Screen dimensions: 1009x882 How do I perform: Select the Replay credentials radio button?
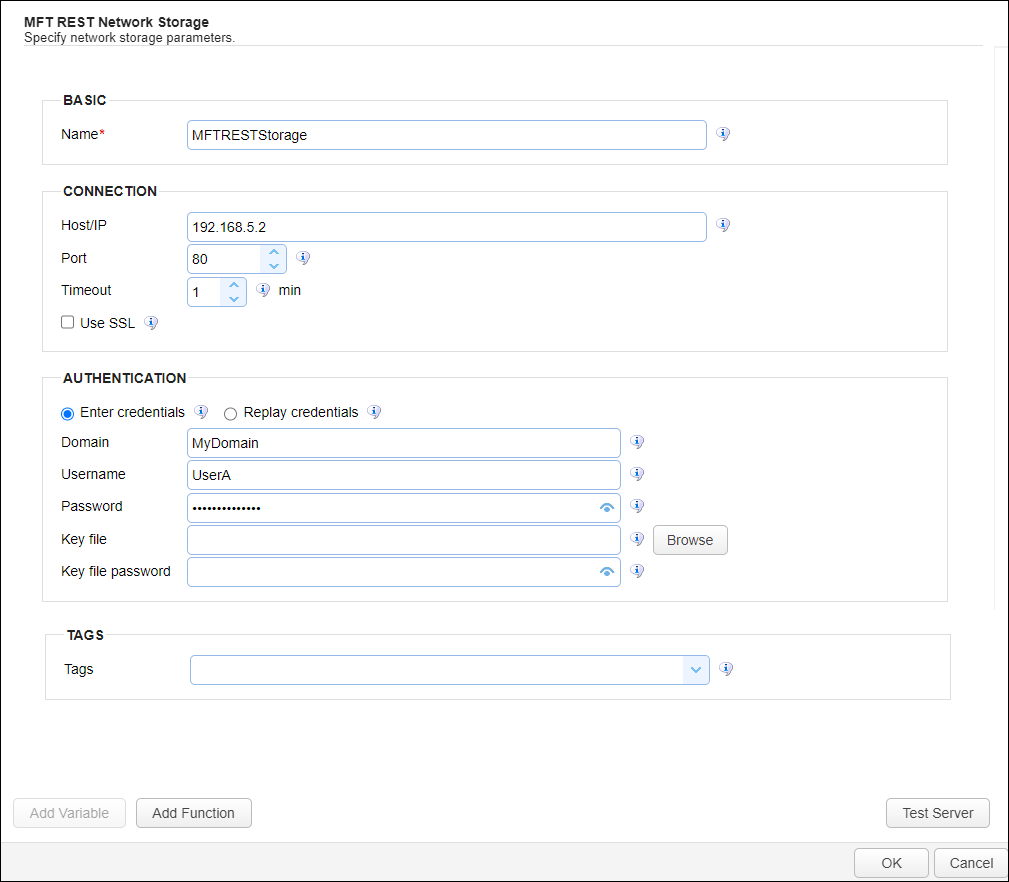[230, 414]
